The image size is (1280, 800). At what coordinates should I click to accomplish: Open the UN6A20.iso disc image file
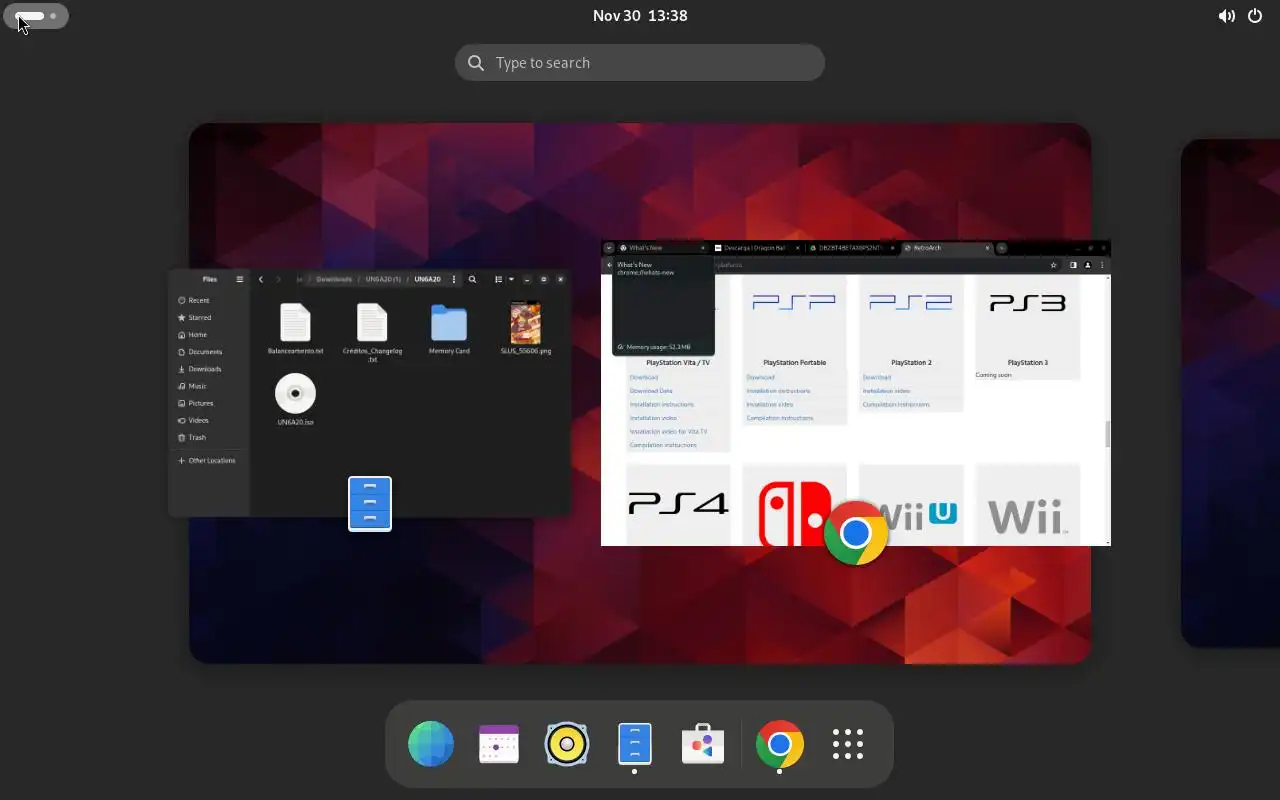tap(295, 400)
